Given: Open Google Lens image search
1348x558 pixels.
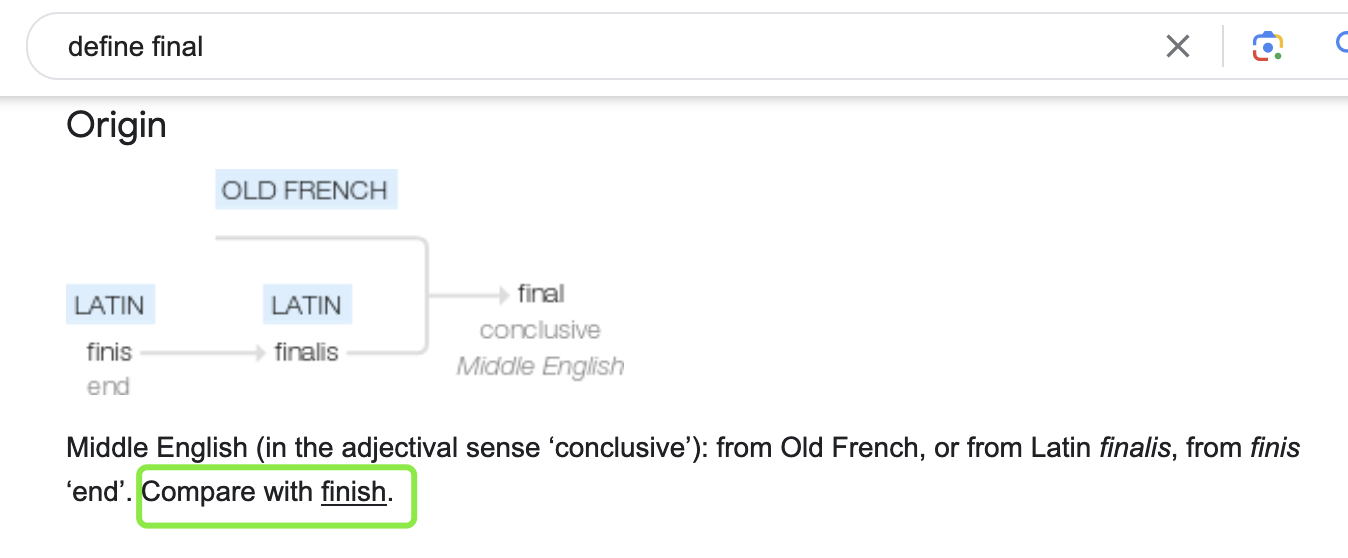Looking at the screenshot, I should point(1267,46).
